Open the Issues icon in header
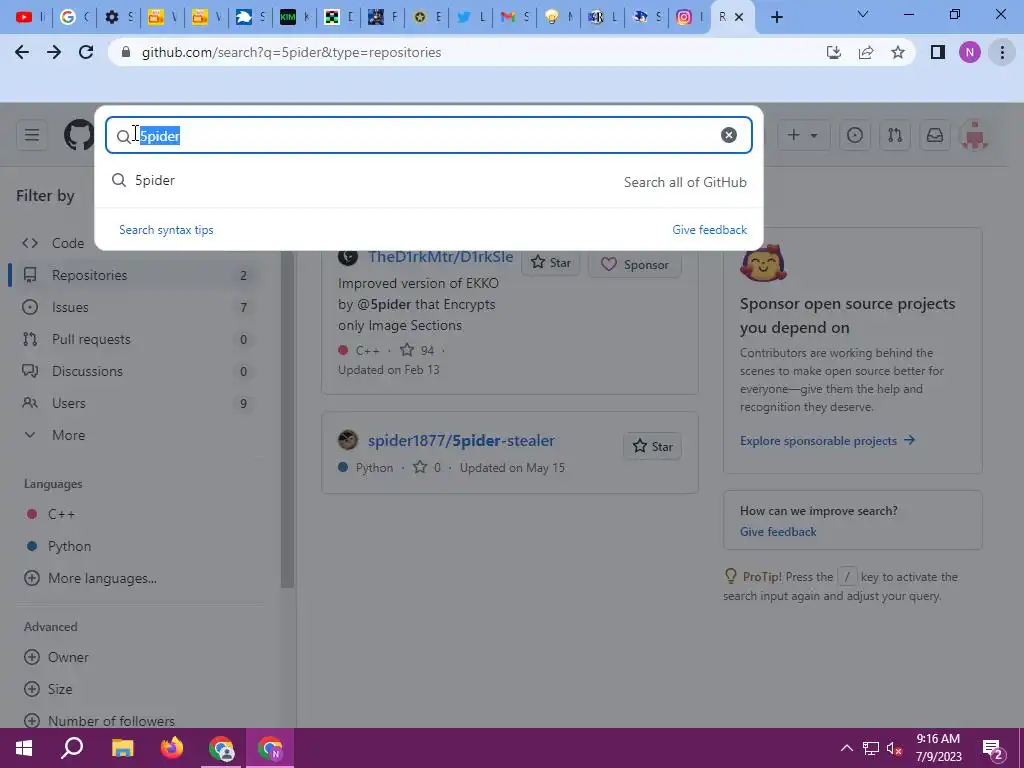The image size is (1024, 768). (854, 135)
